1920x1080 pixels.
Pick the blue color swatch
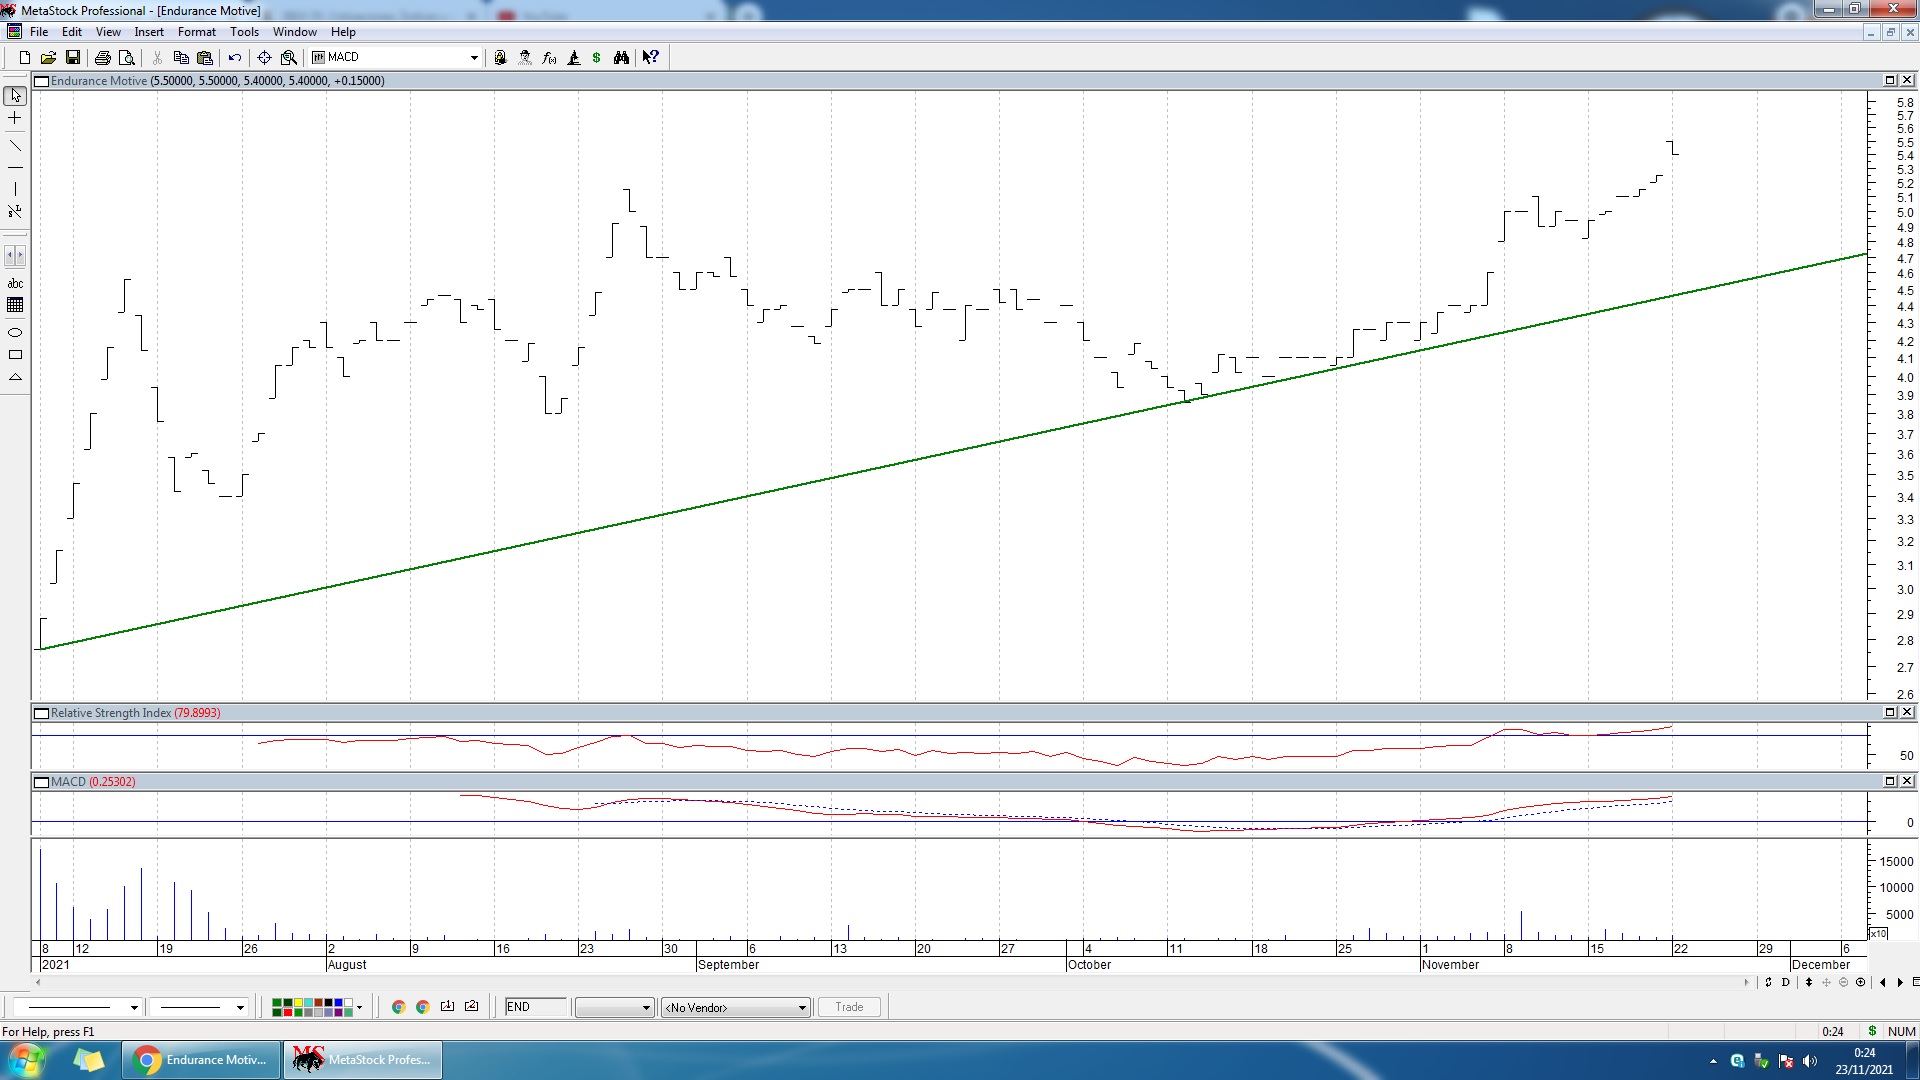pos(338,1002)
